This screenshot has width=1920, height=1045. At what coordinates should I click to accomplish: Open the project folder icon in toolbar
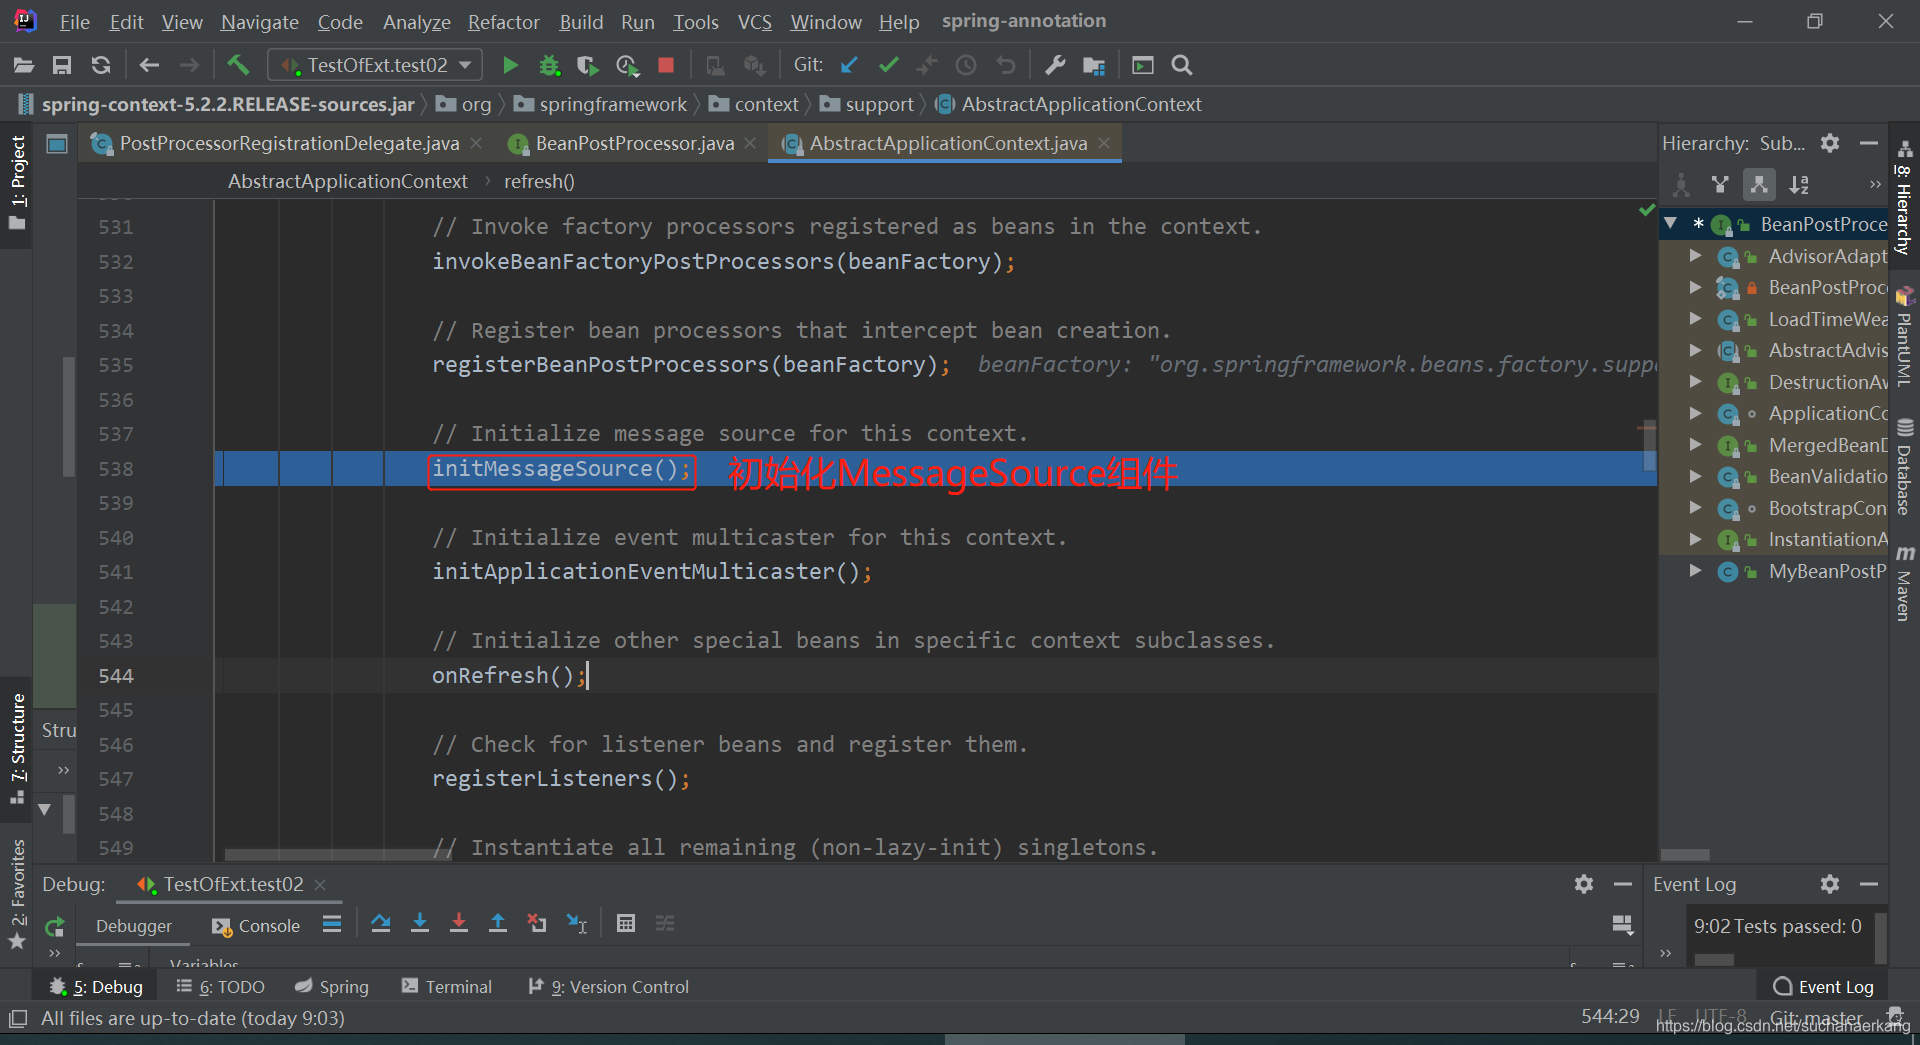[24, 65]
